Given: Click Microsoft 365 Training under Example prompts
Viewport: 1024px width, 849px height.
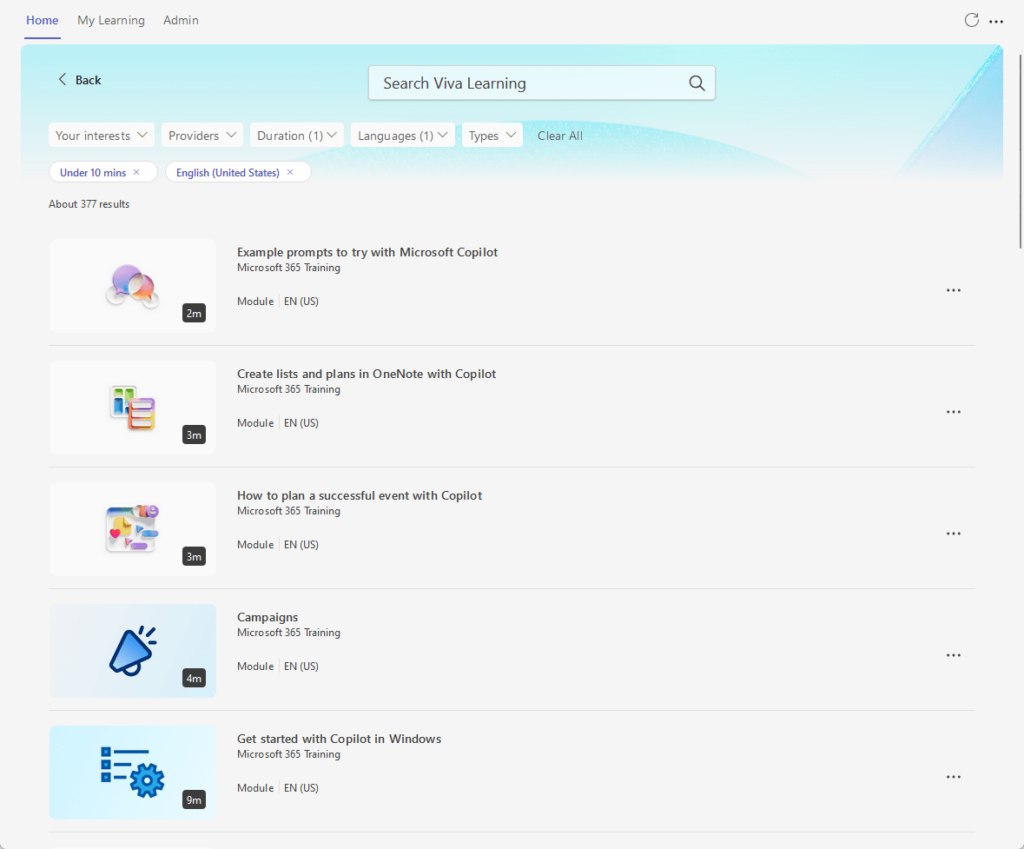Looking at the screenshot, I should (289, 268).
